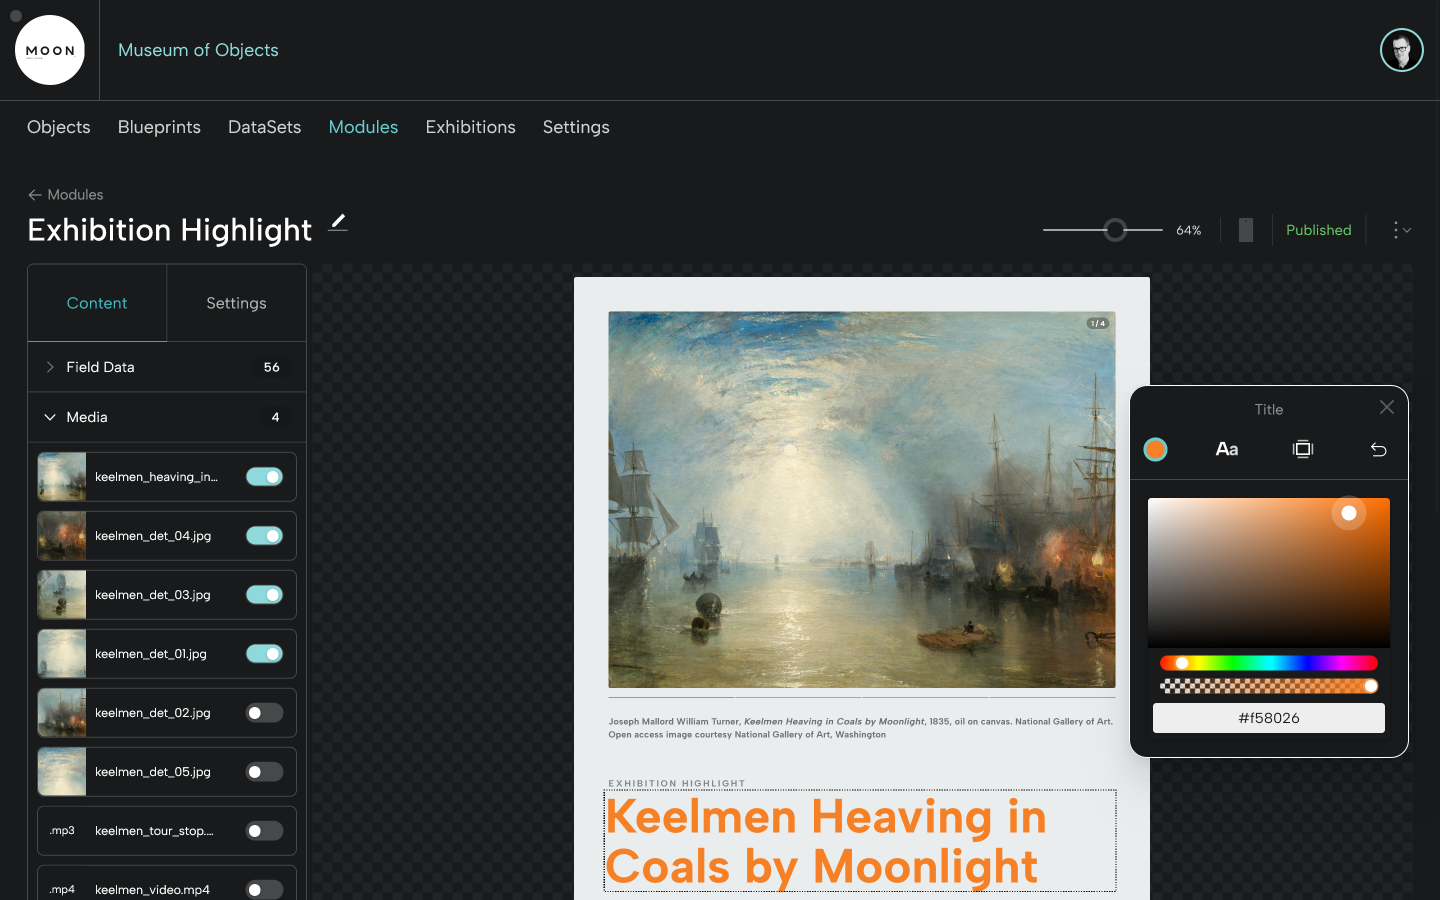The image size is (1440, 900).
Task: Click the Field Data count 56
Action: point(271,367)
